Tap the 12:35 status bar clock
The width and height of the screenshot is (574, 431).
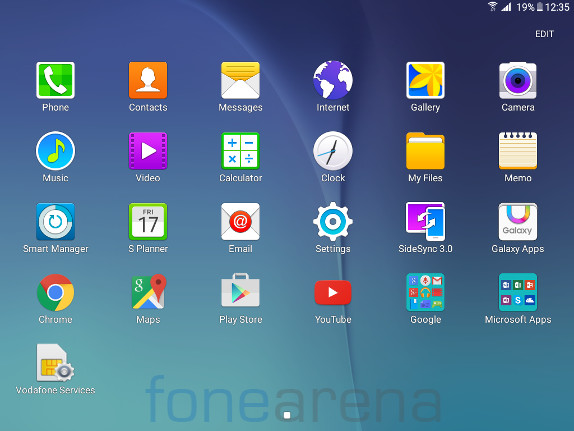557,7
